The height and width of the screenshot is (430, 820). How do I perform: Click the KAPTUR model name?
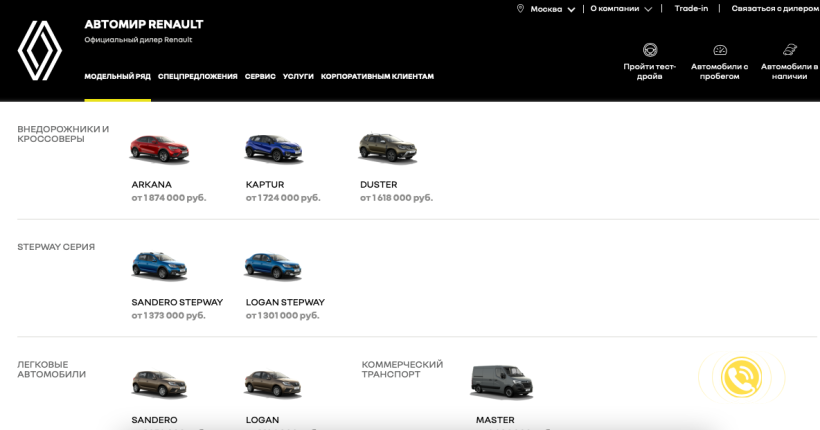(265, 185)
